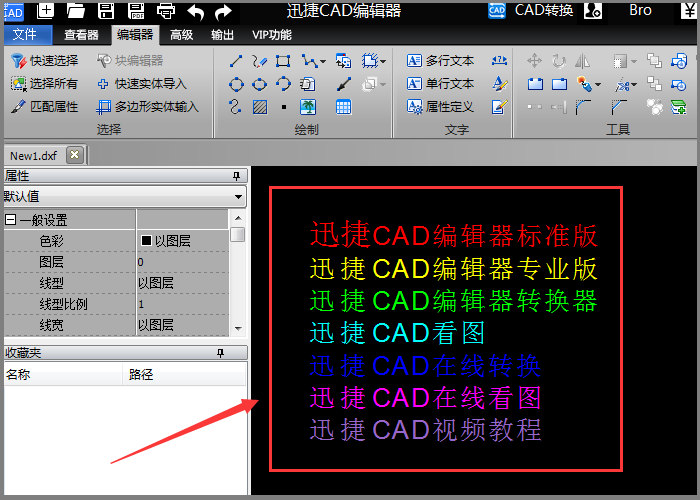Click the stacked documents icon in Draw group
Image resolution: width=700 pixels, height=500 pixels.
click(x=308, y=84)
